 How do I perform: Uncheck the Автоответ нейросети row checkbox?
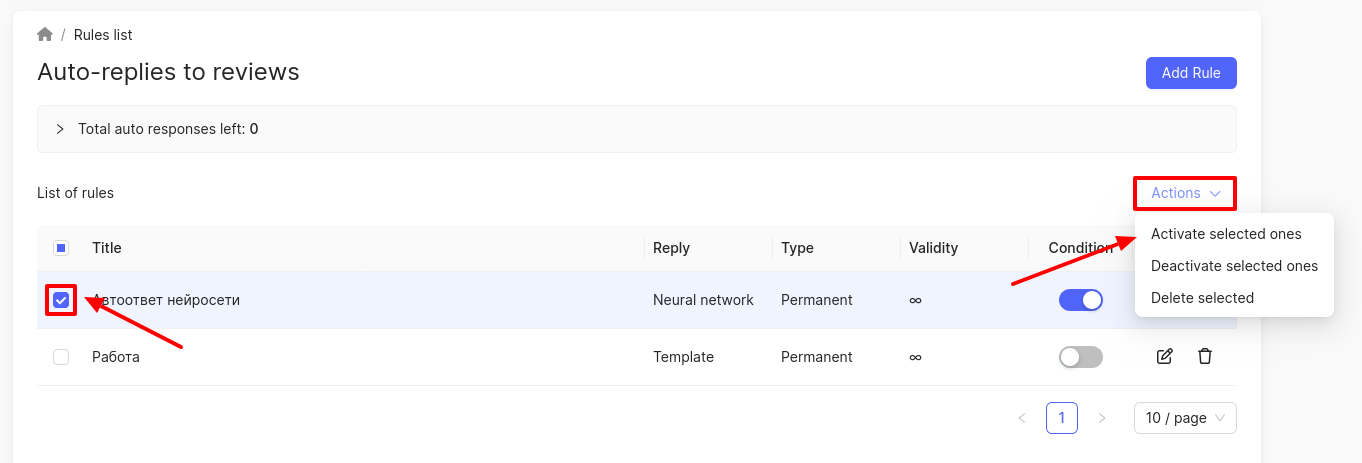61,300
